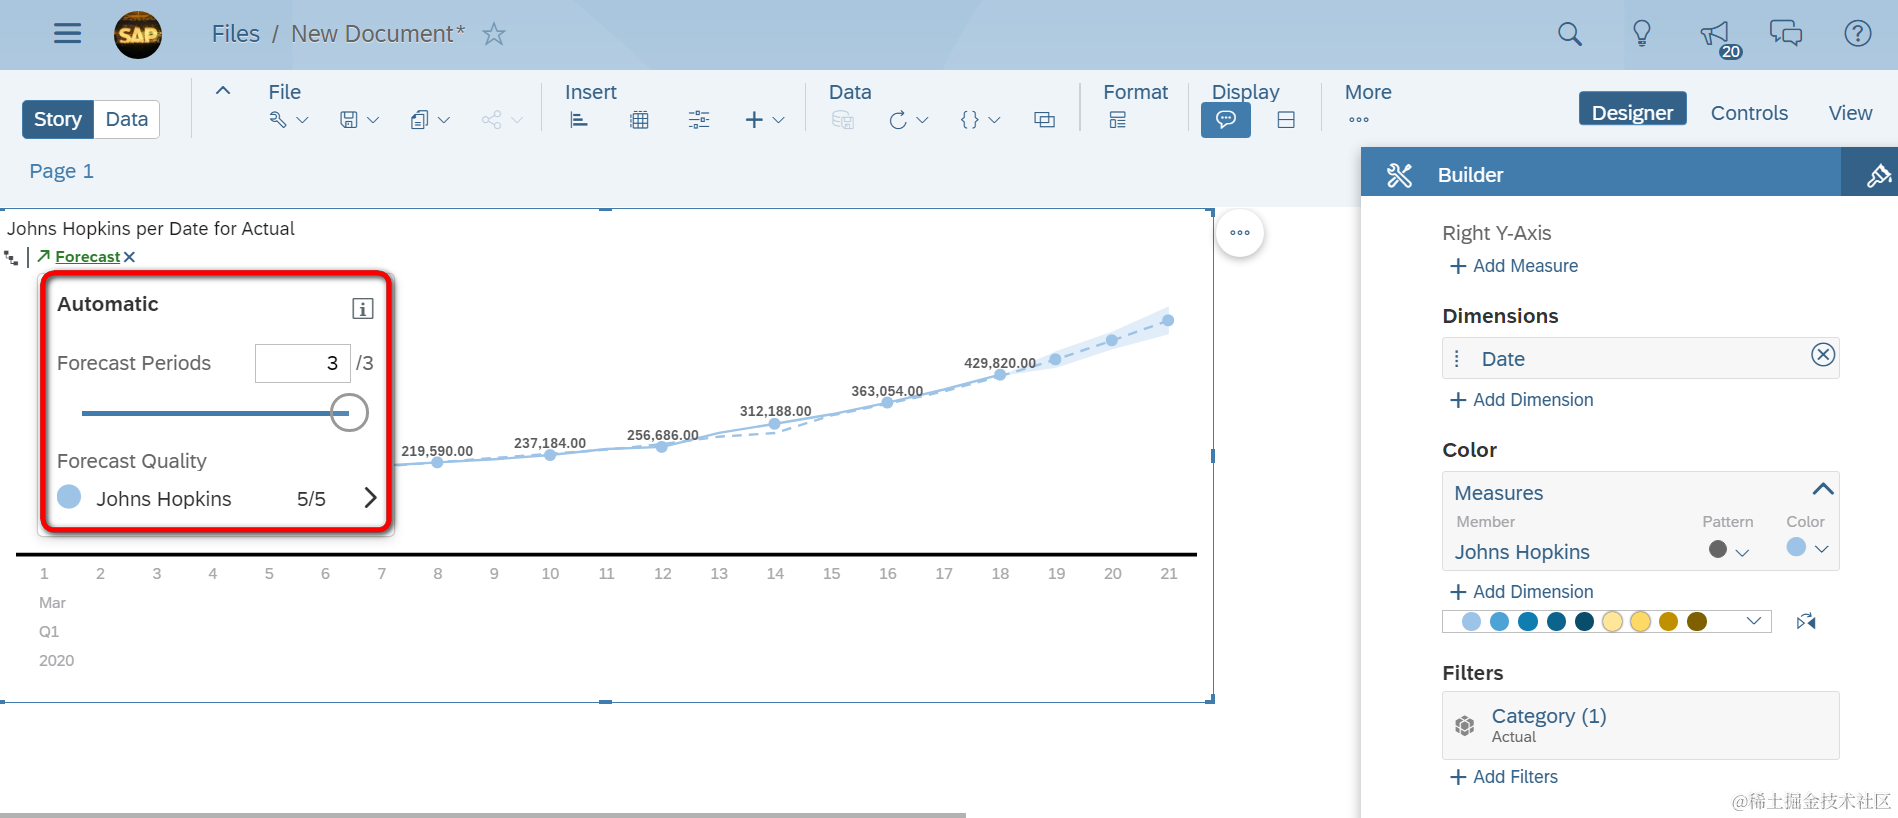
Task: Open the help question mark icon
Action: pyautogui.click(x=1858, y=34)
